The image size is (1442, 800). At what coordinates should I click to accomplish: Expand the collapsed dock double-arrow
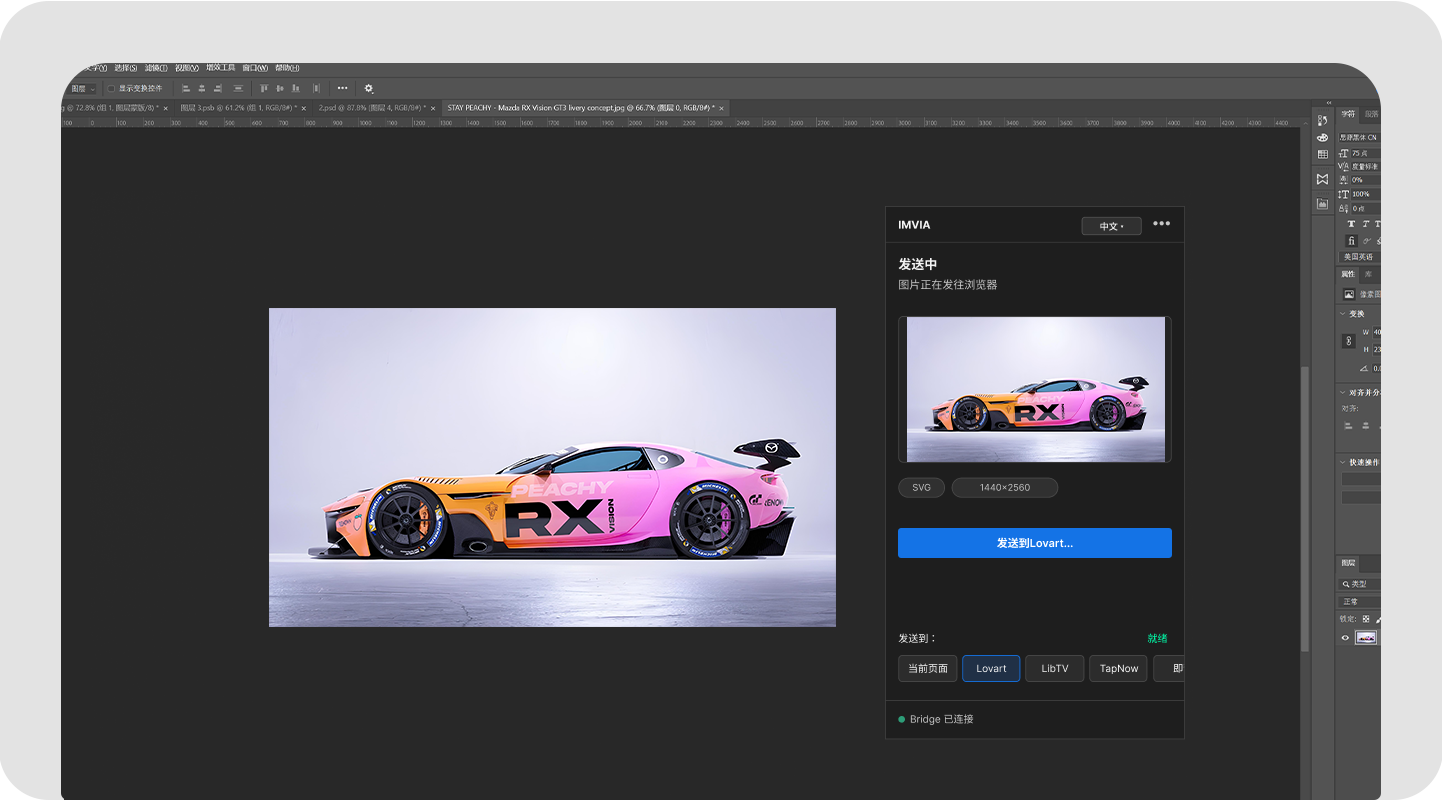pyautogui.click(x=1328, y=103)
